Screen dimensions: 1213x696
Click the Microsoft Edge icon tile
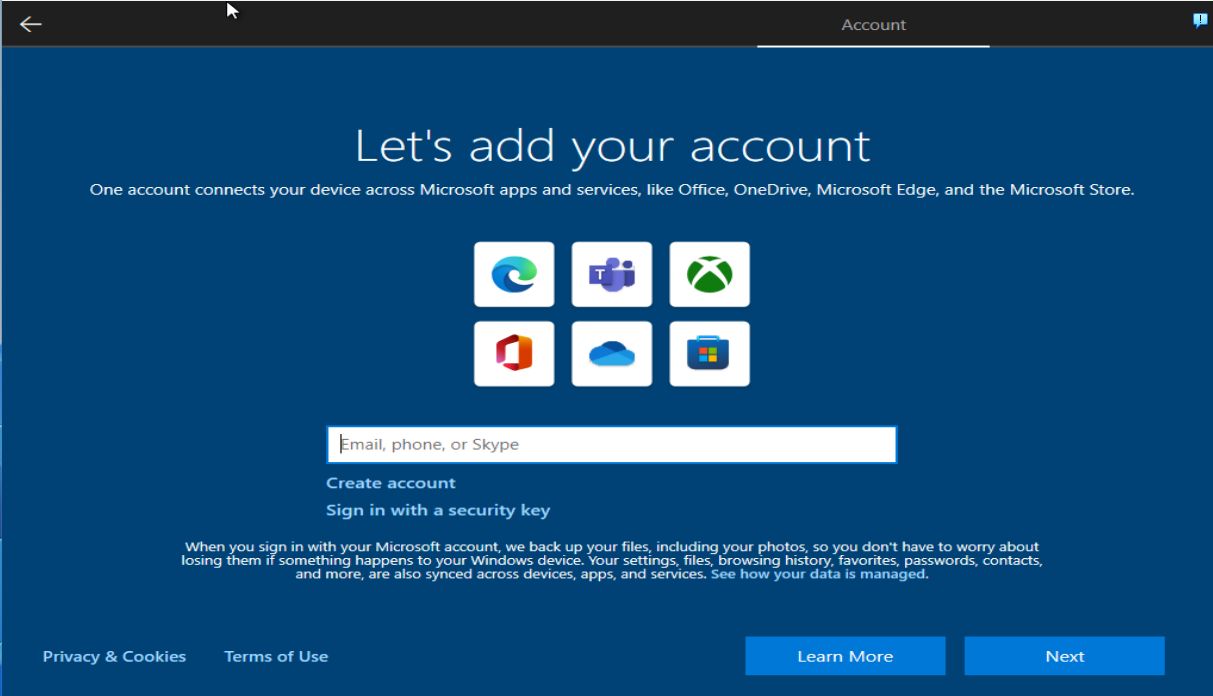click(x=514, y=274)
